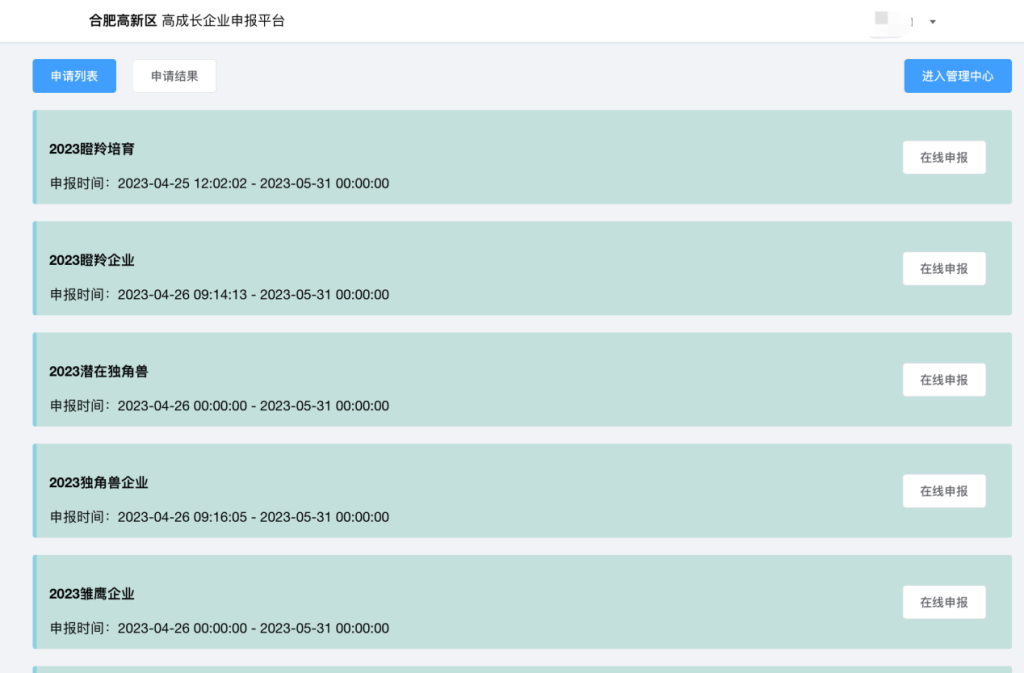1024x673 pixels.
Task: Click the 进入管理中心 button
Action: (957, 76)
